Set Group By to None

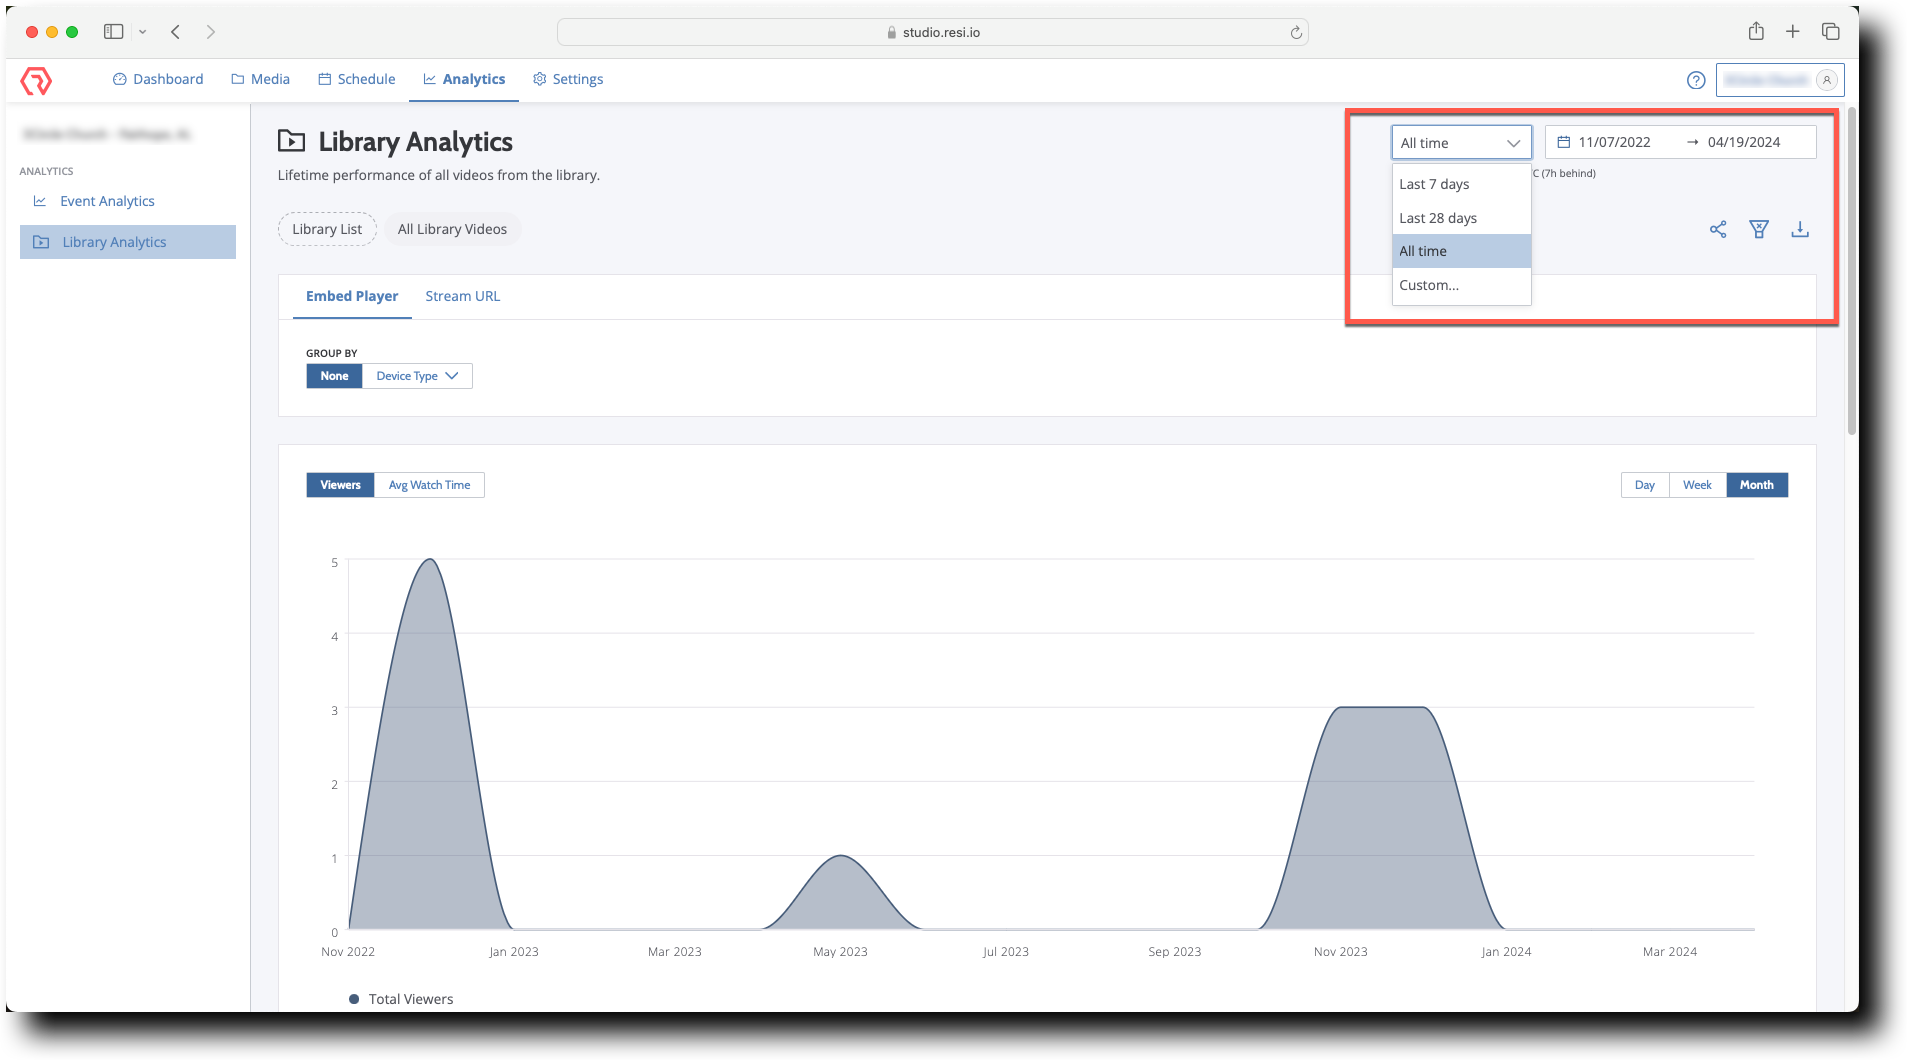point(334,375)
